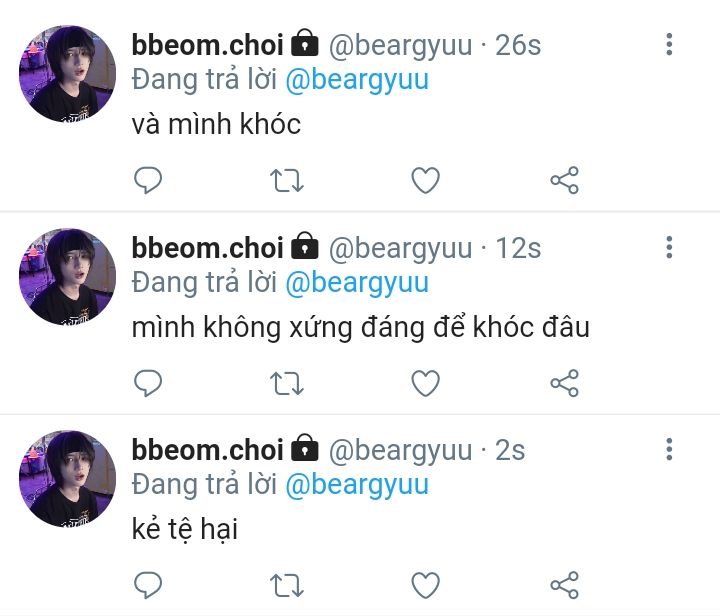
Task: Like the "mình không xứng đáng" tweet
Action: click(x=426, y=382)
